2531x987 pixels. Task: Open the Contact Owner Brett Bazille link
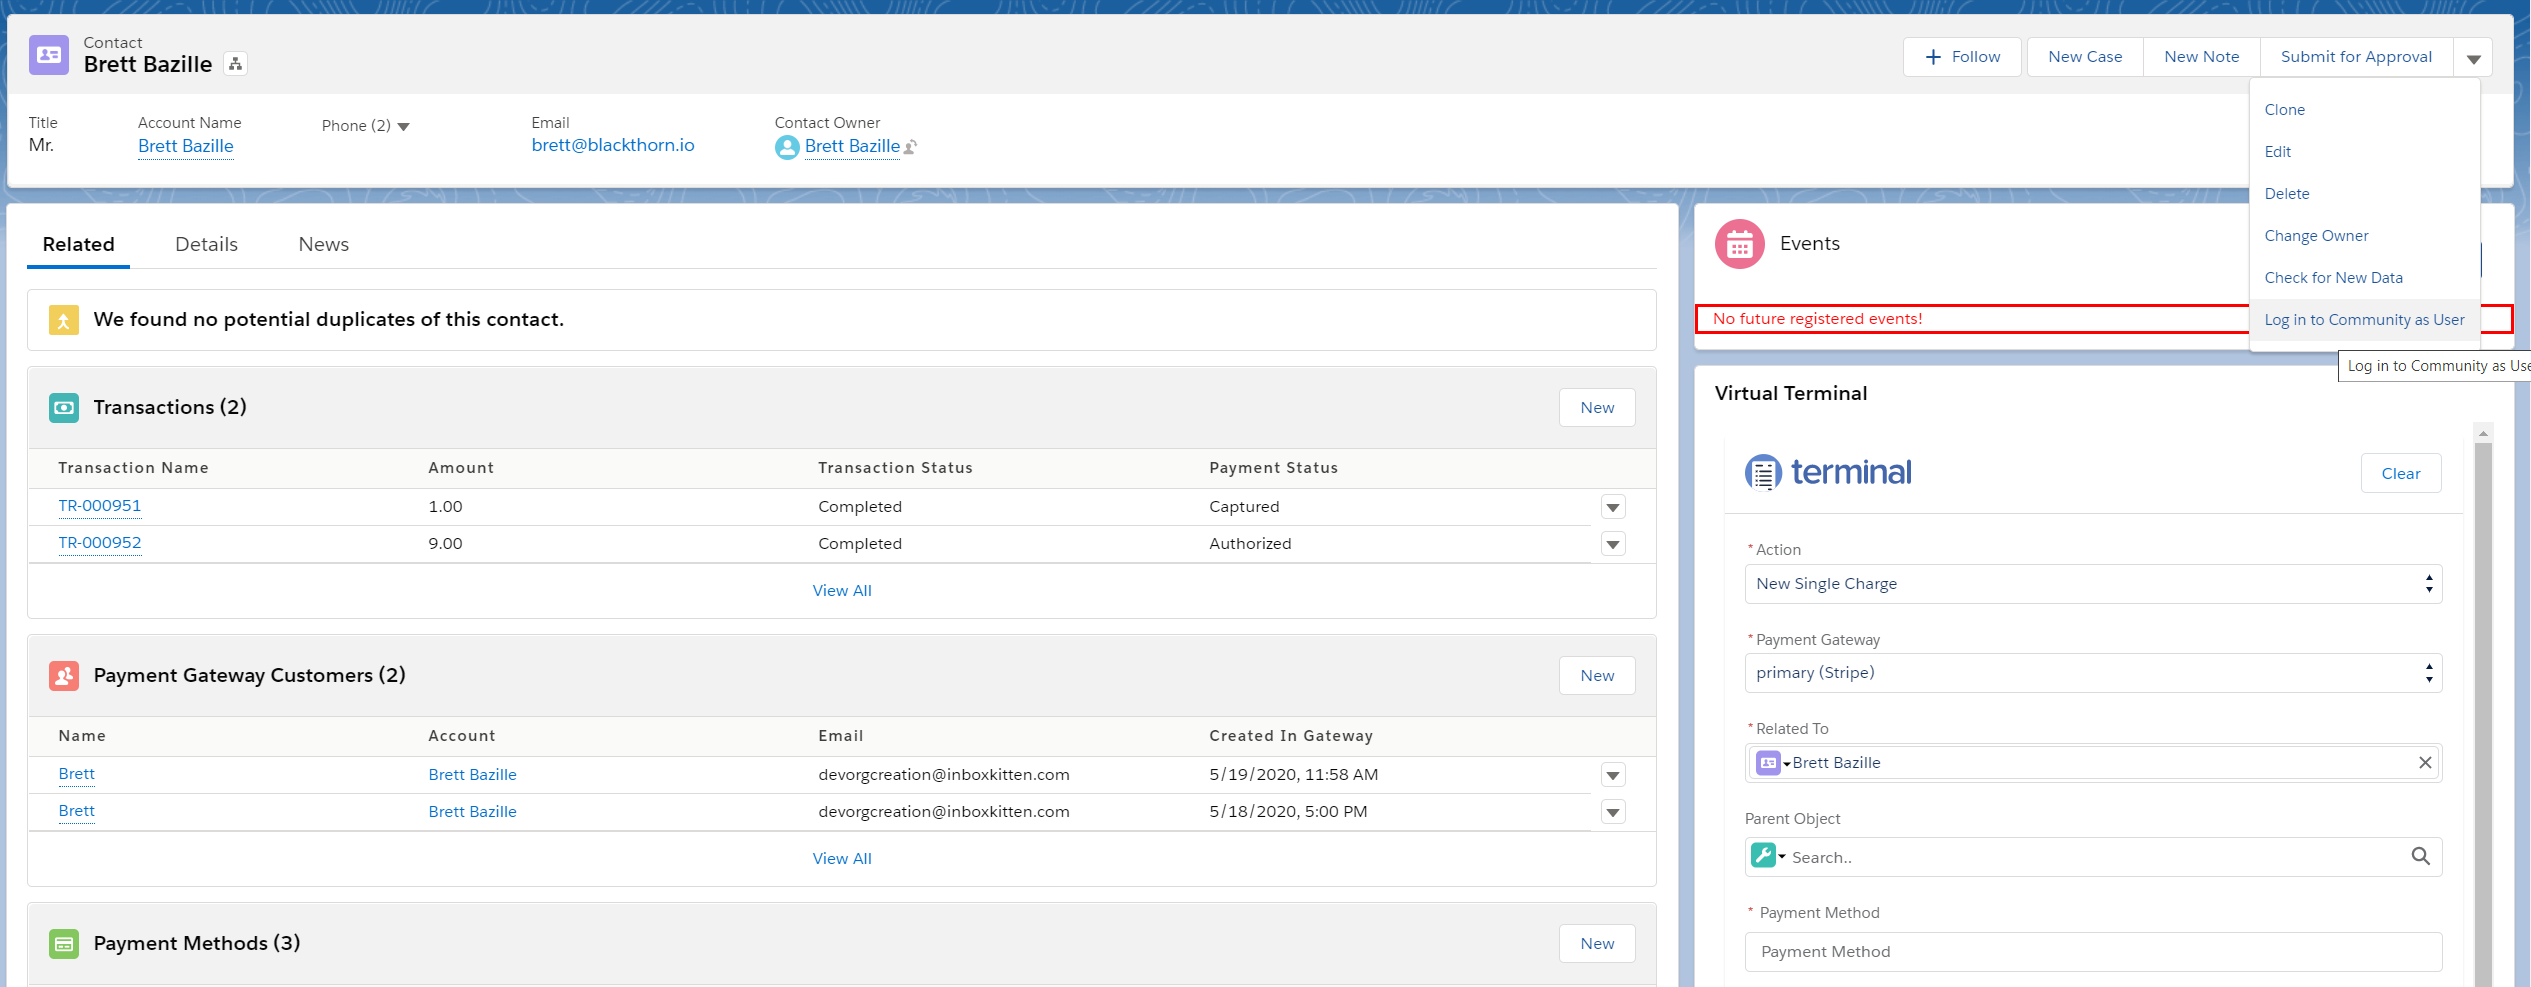[852, 146]
